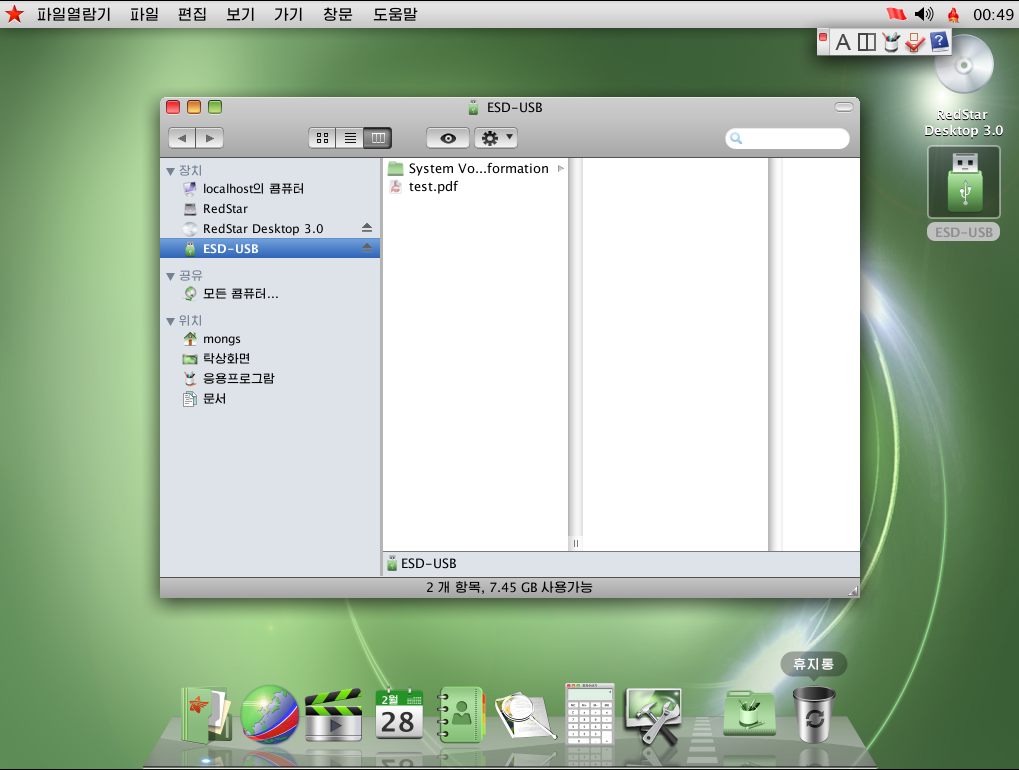Launch the clapperboard video player from the dock
Image resolution: width=1019 pixels, height=770 pixels.
tap(333, 715)
